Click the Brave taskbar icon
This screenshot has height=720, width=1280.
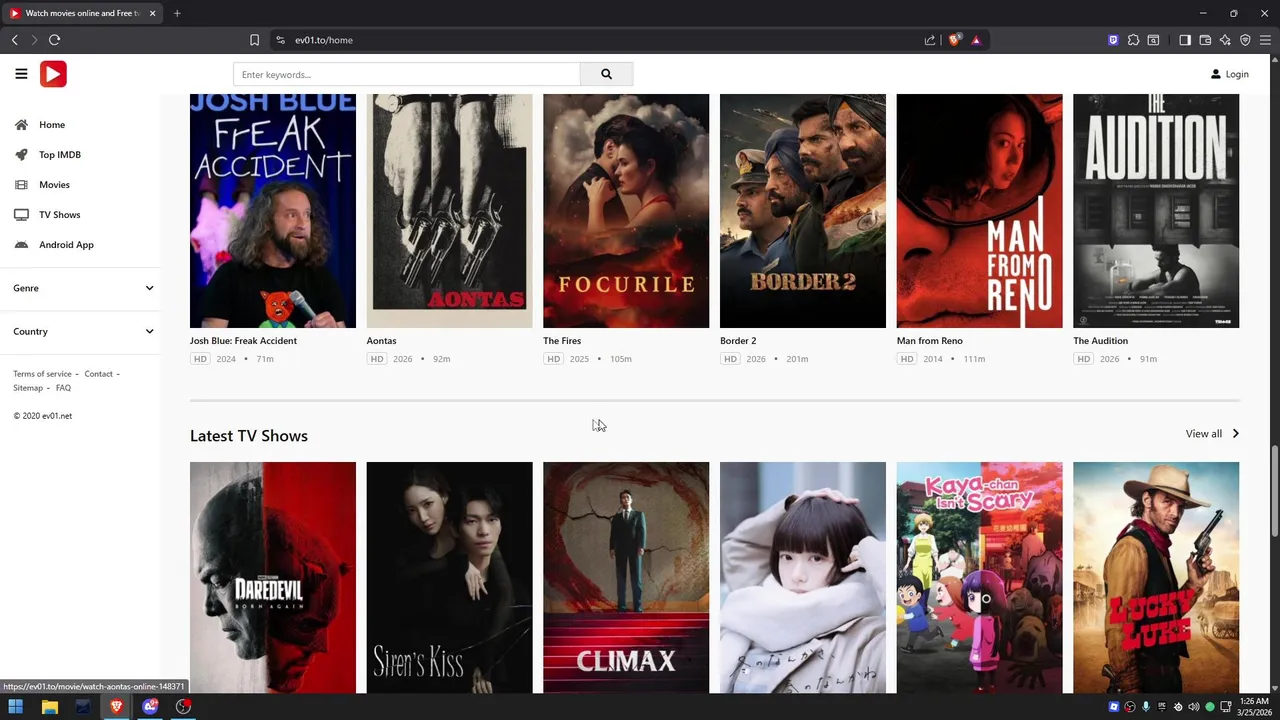(116, 707)
